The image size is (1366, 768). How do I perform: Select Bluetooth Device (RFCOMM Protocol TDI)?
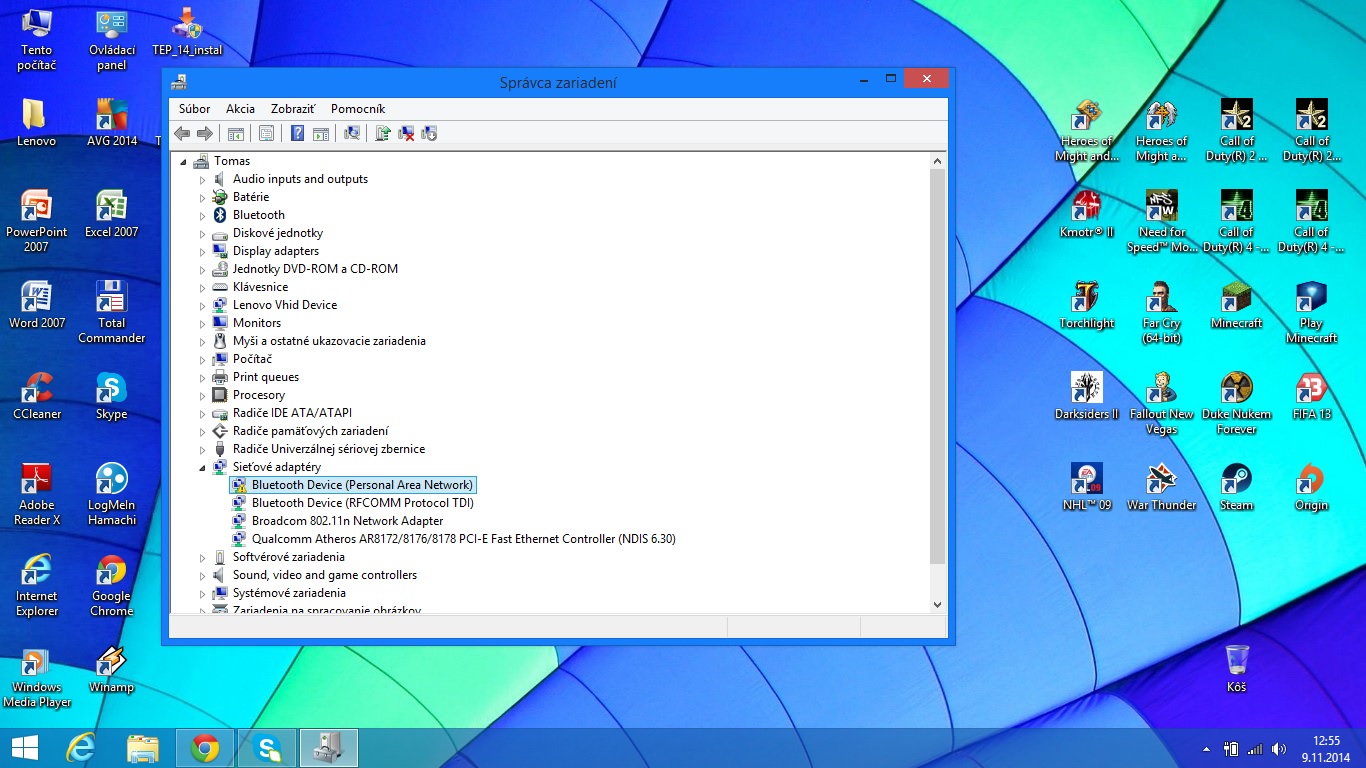point(363,503)
